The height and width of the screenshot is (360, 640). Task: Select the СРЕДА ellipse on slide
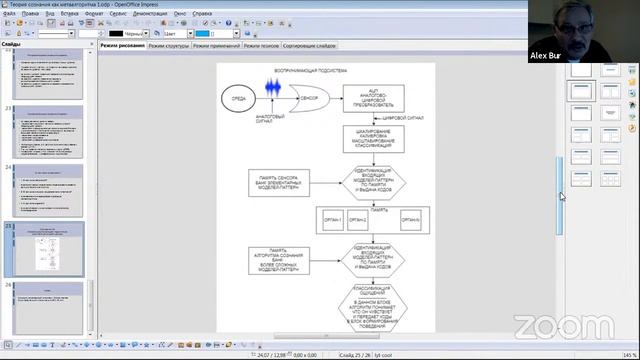[x=238, y=98]
